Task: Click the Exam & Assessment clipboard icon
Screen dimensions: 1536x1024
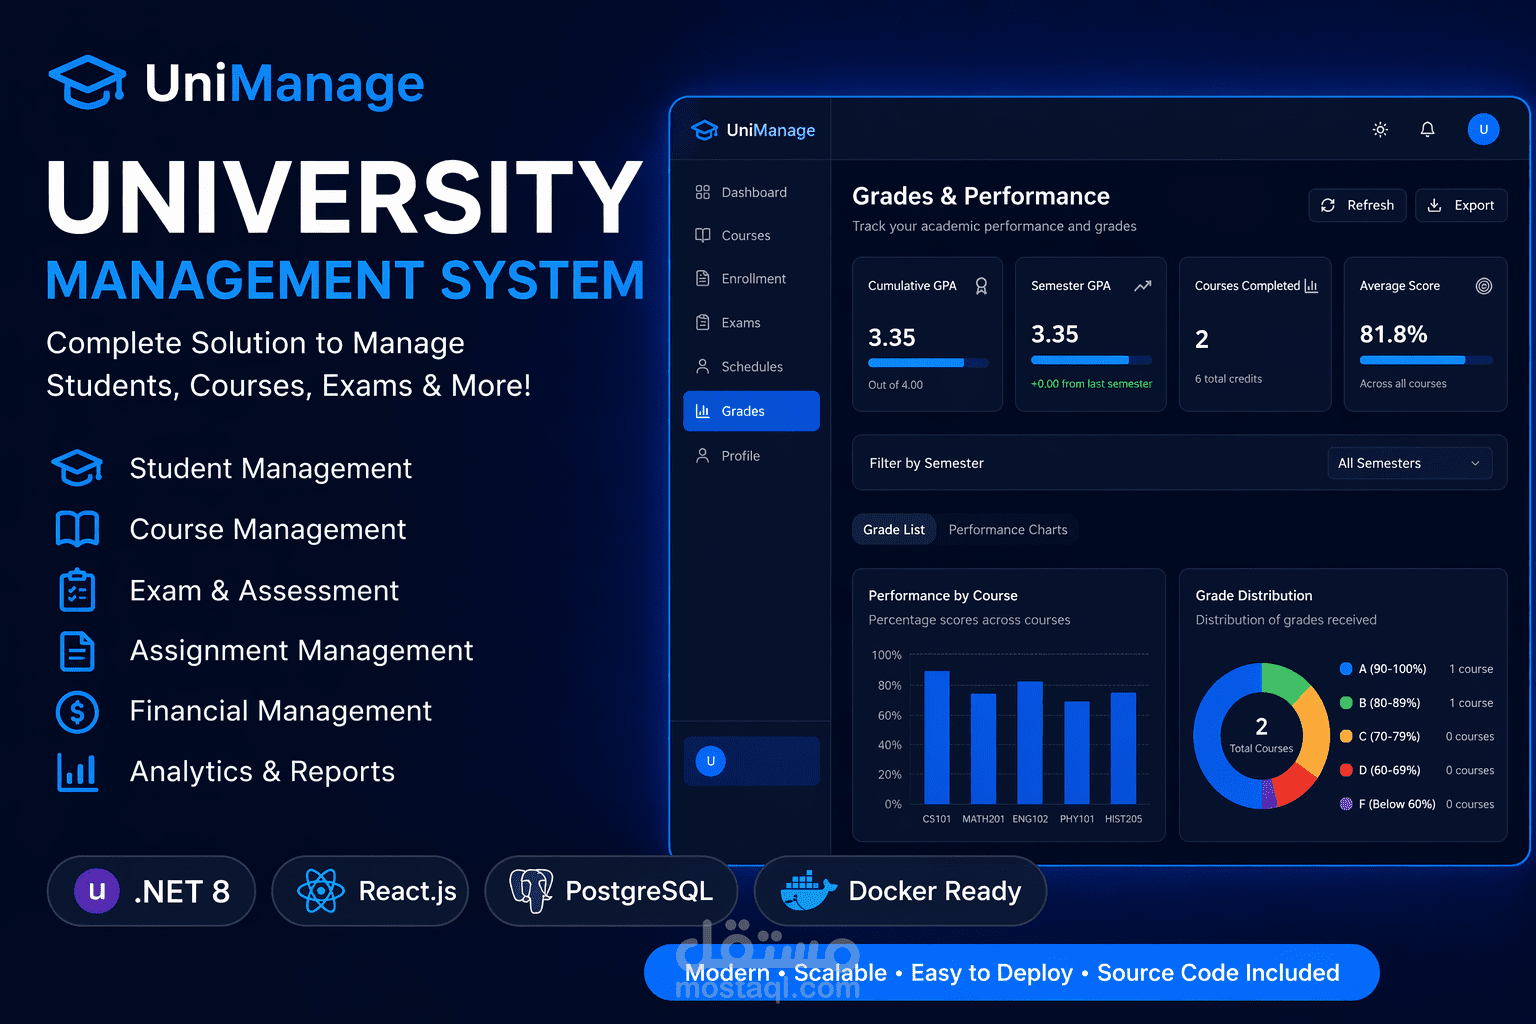Action: pyautogui.click(x=77, y=590)
